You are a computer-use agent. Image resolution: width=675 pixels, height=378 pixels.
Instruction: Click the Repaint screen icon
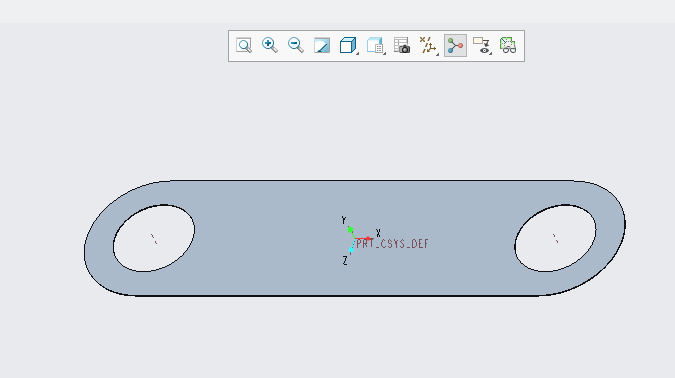point(322,46)
